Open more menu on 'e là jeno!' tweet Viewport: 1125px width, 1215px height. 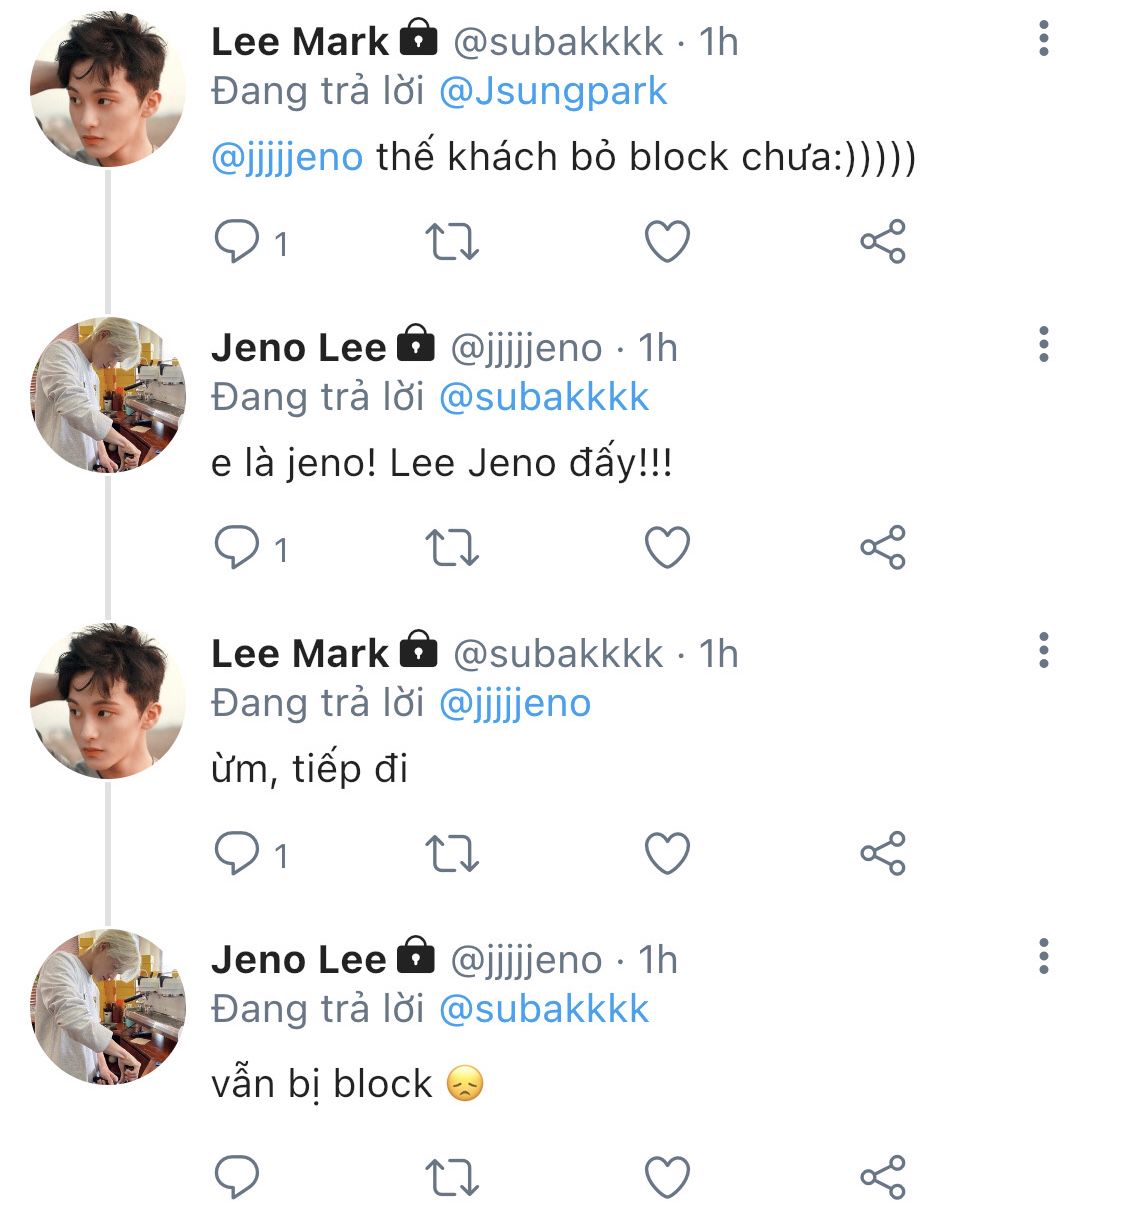(x=1043, y=345)
